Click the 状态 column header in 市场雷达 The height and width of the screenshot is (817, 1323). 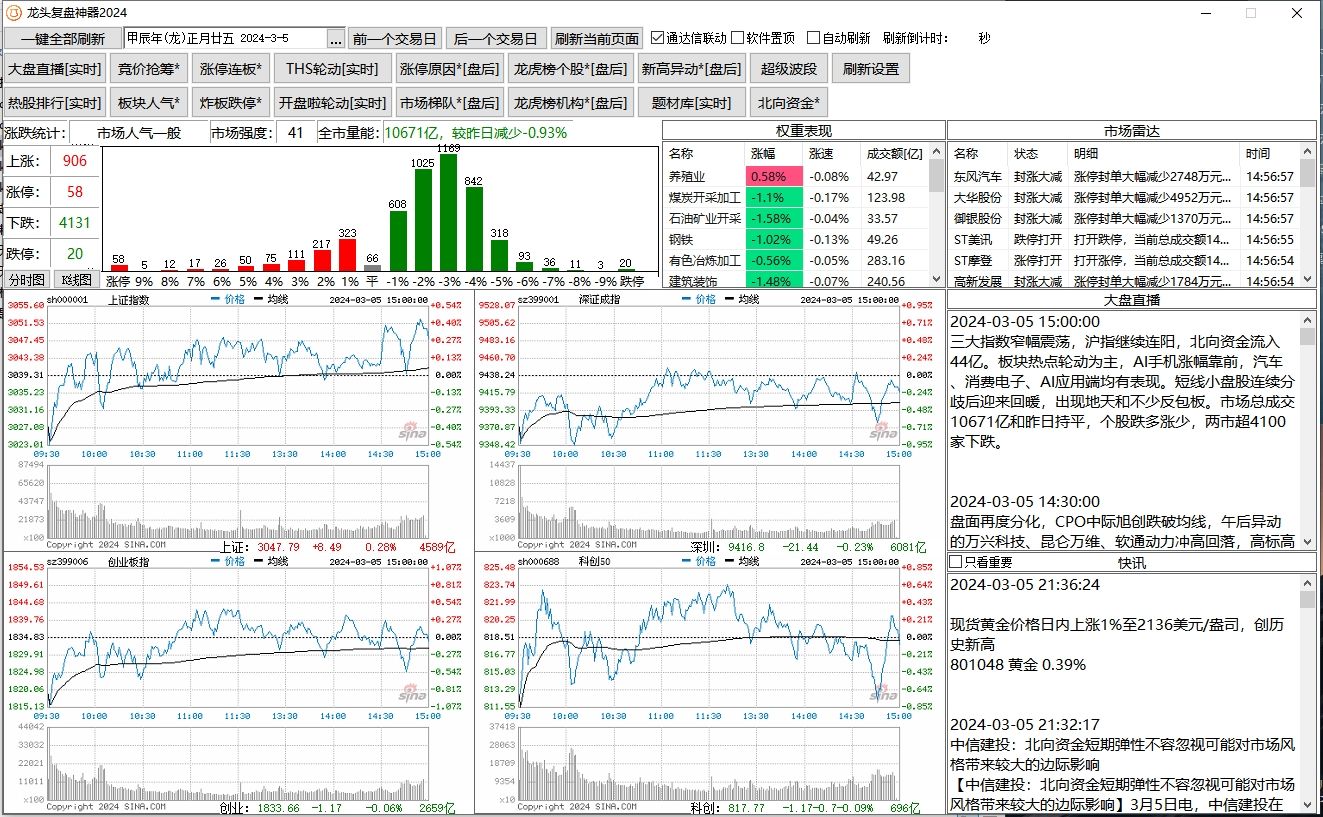click(1039, 154)
